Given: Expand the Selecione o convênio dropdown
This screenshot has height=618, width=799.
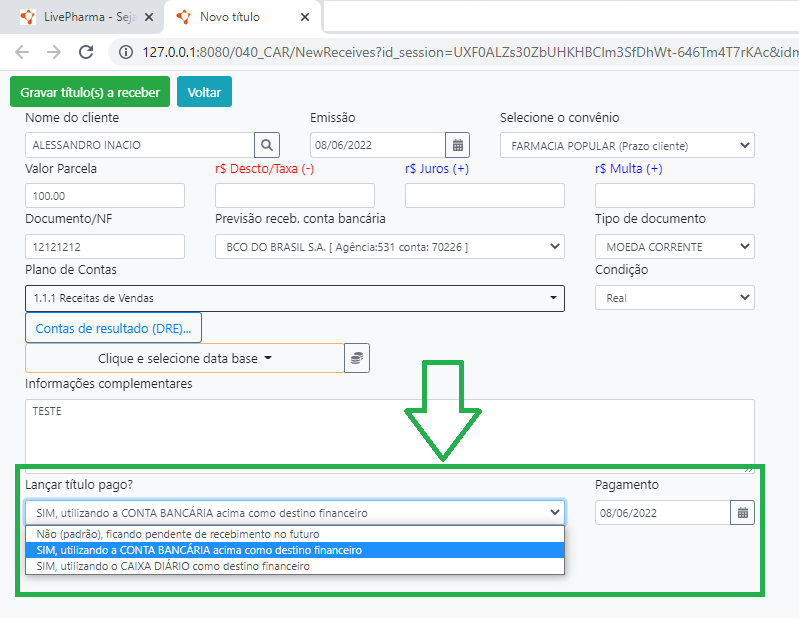Looking at the screenshot, I should [x=627, y=145].
